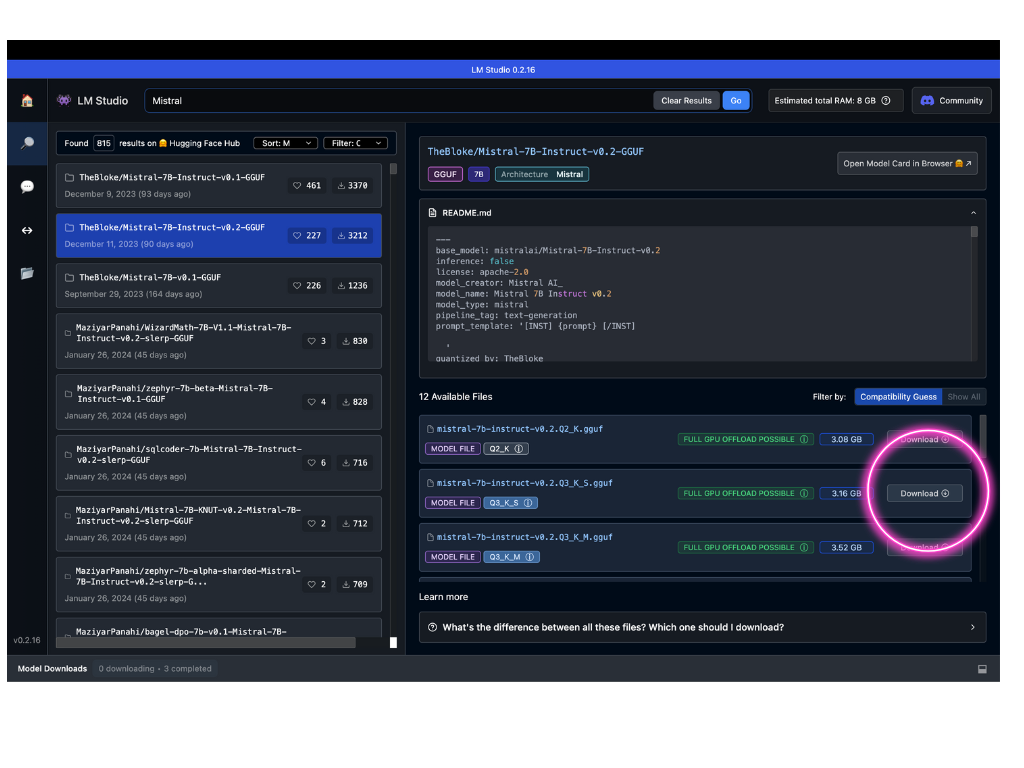Open the AI Chat sidebar icon
Viewport: 1024px width, 768px height.
point(27,187)
